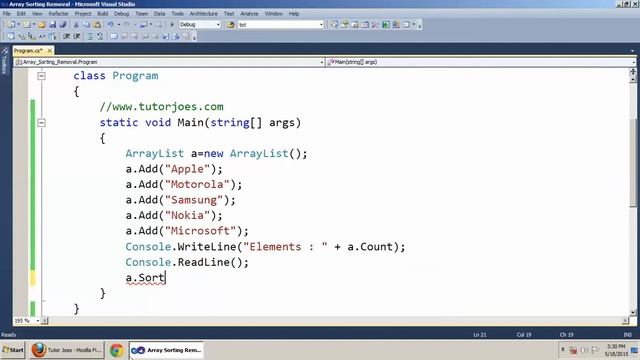
Task: Open the Debug menu
Action: pyautogui.click(x=121, y=13)
